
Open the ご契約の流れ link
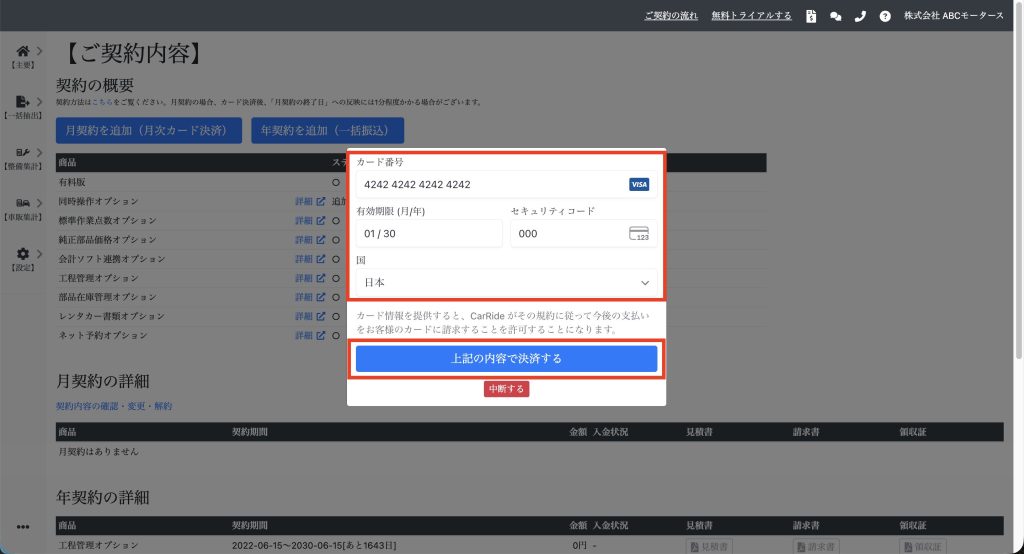(x=671, y=16)
